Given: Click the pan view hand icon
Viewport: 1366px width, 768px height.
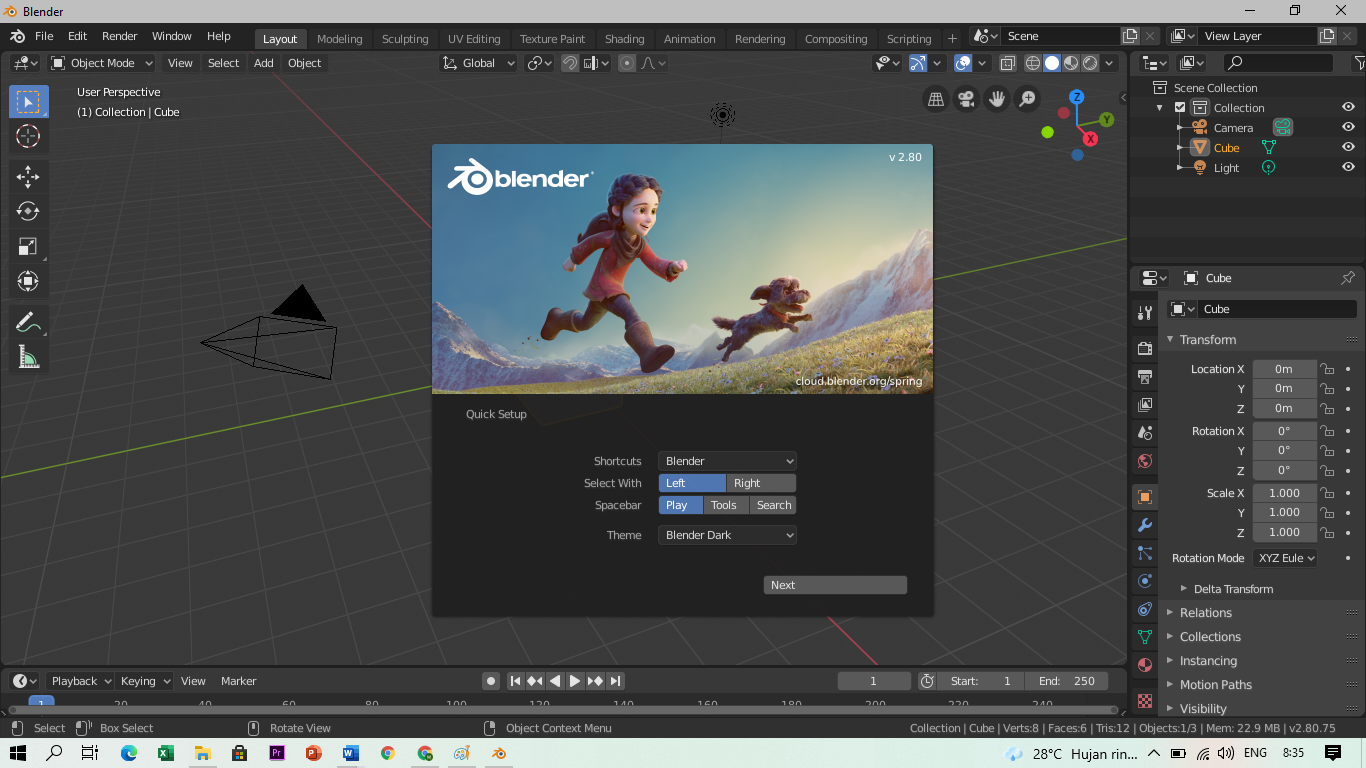Looking at the screenshot, I should click(x=996, y=99).
